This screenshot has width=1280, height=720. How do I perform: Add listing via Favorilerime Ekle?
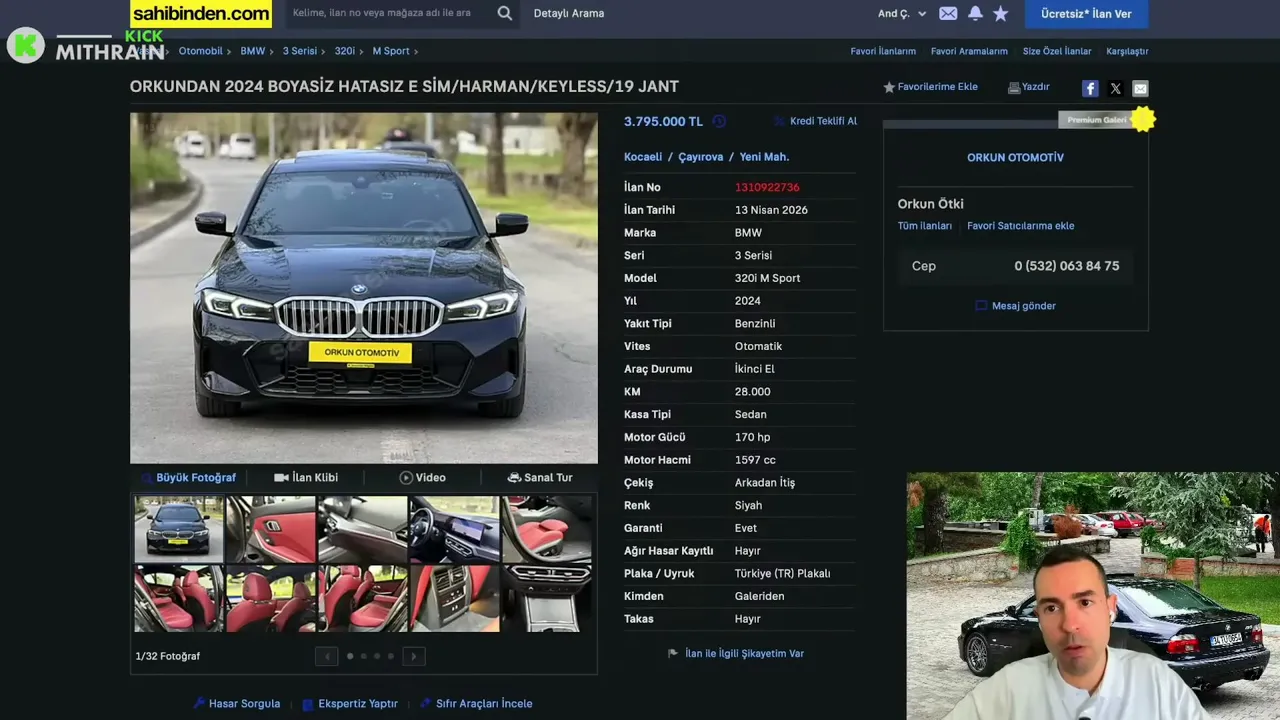point(930,87)
